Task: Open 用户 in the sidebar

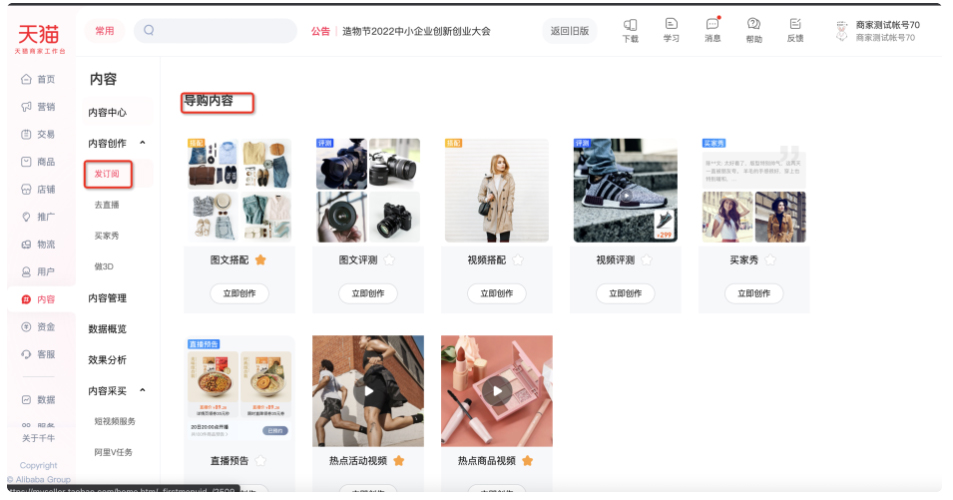Action: 38,272
